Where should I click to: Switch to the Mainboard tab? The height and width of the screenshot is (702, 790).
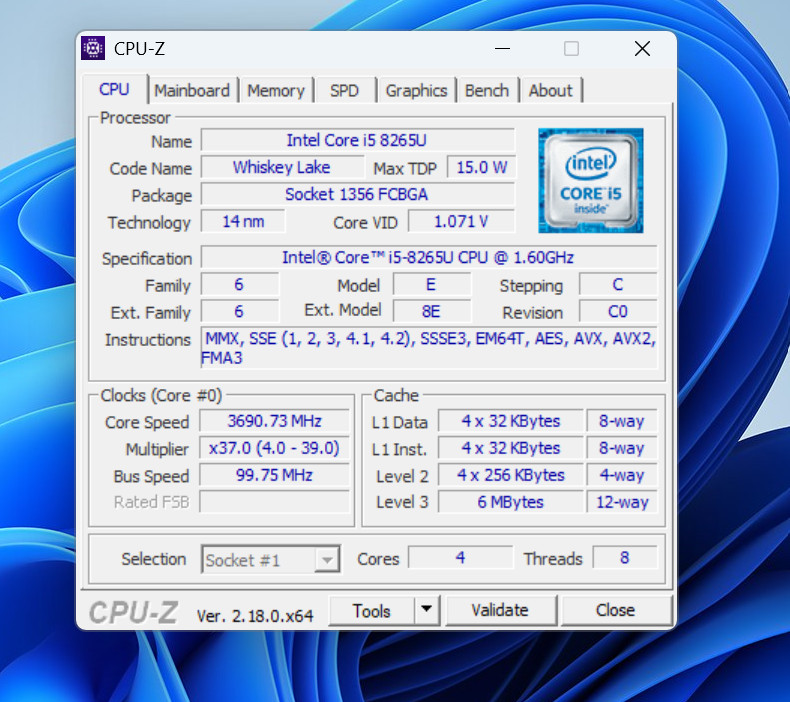(x=192, y=91)
